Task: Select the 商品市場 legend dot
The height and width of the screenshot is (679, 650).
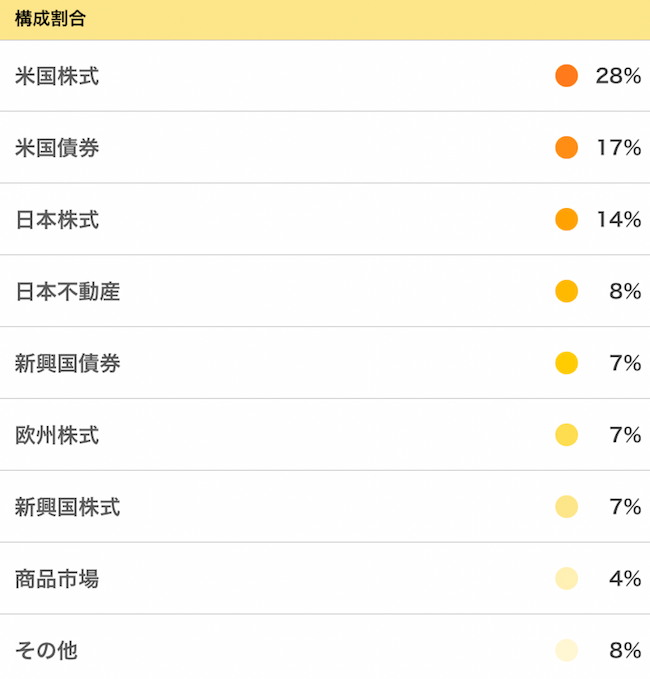Action: pyautogui.click(x=566, y=579)
